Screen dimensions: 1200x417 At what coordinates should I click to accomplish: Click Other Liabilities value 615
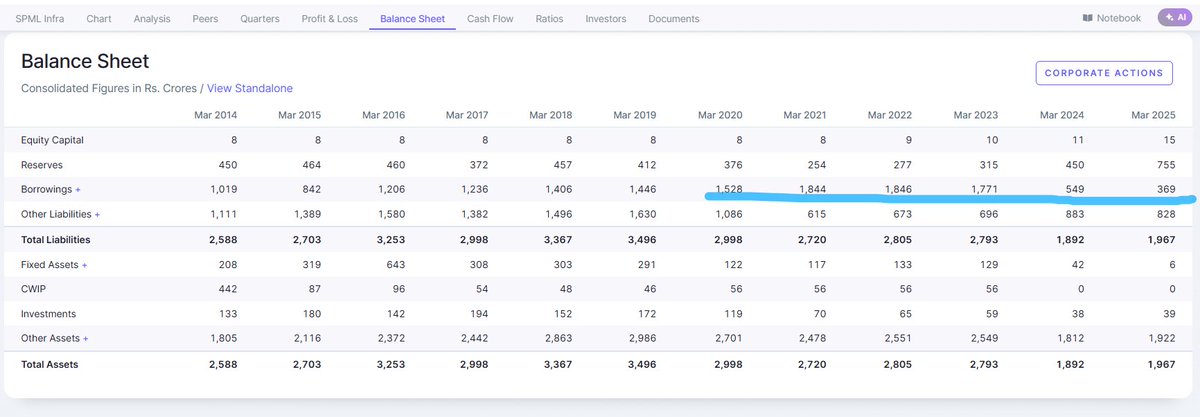(818, 214)
